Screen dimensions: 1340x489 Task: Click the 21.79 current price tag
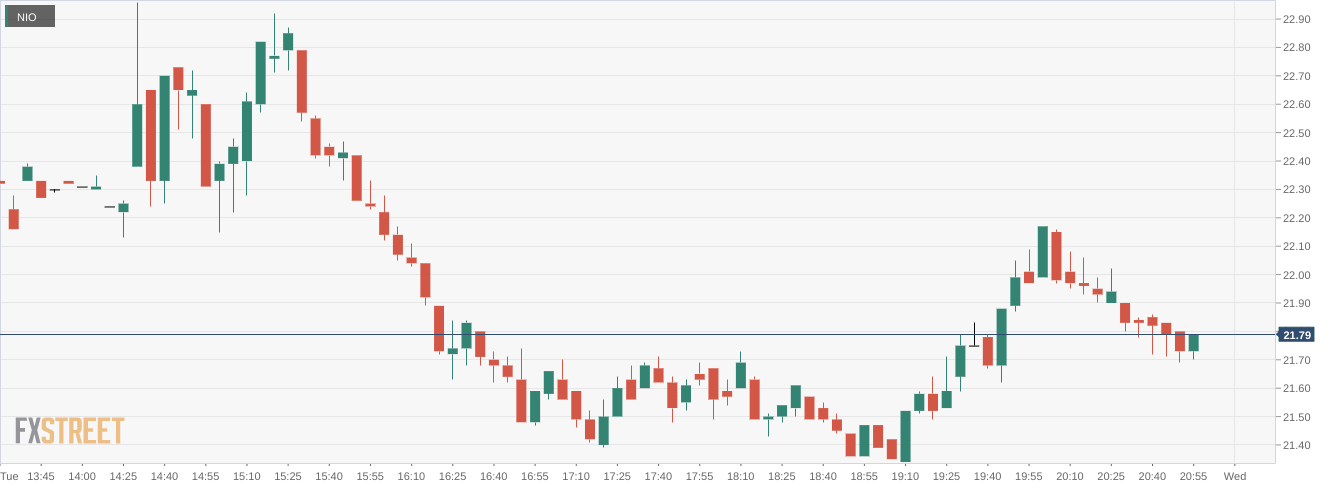[x=1296, y=335]
